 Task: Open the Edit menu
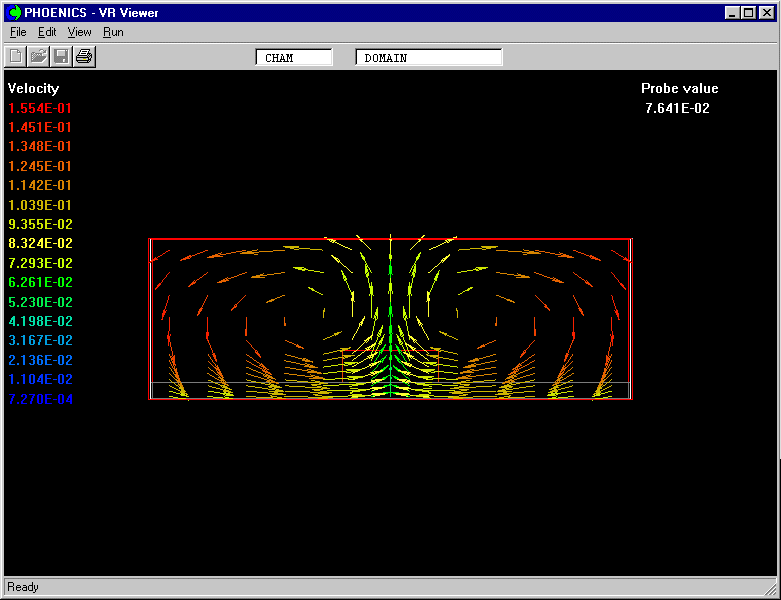[x=47, y=32]
